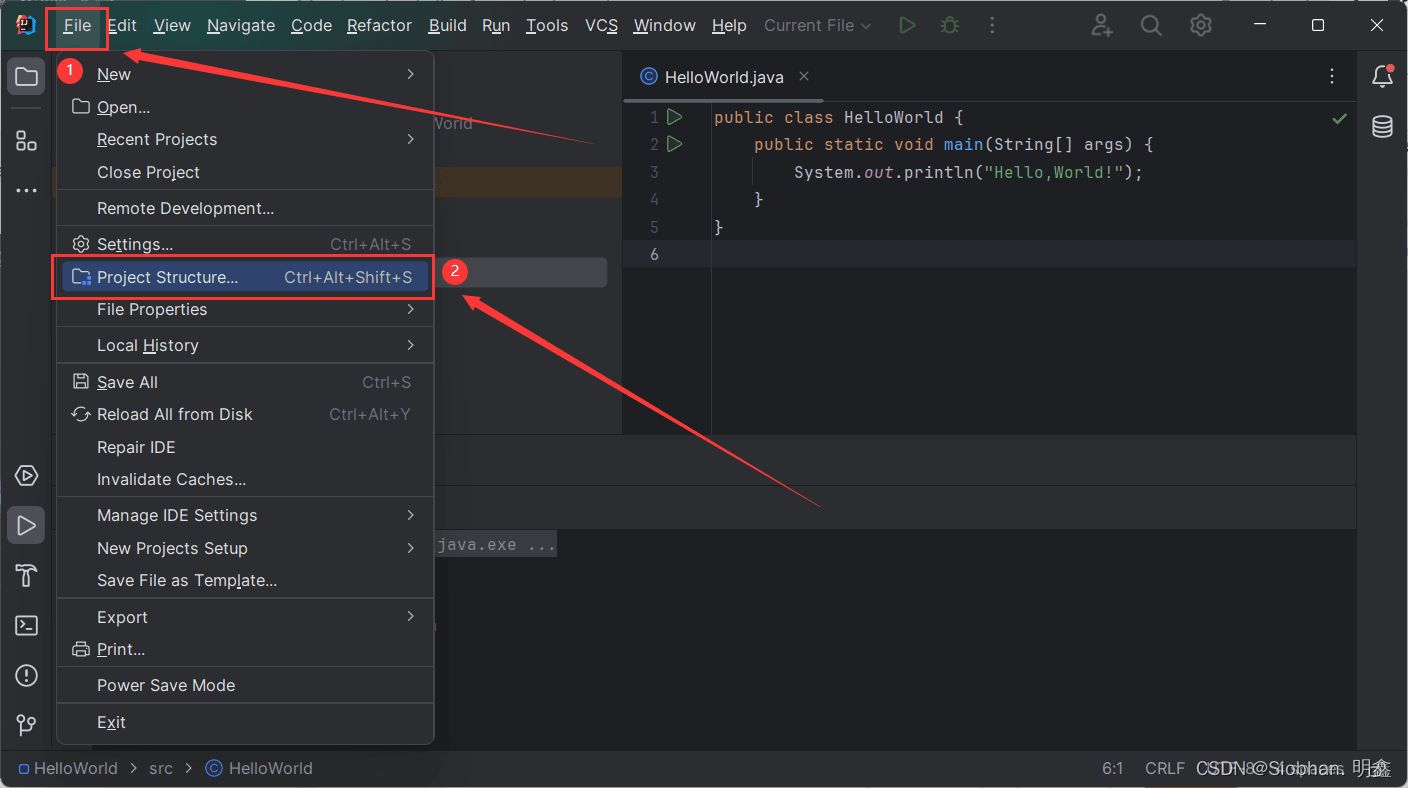The width and height of the screenshot is (1408, 788).
Task: Open the Structure tool window icon
Action: click(26, 141)
